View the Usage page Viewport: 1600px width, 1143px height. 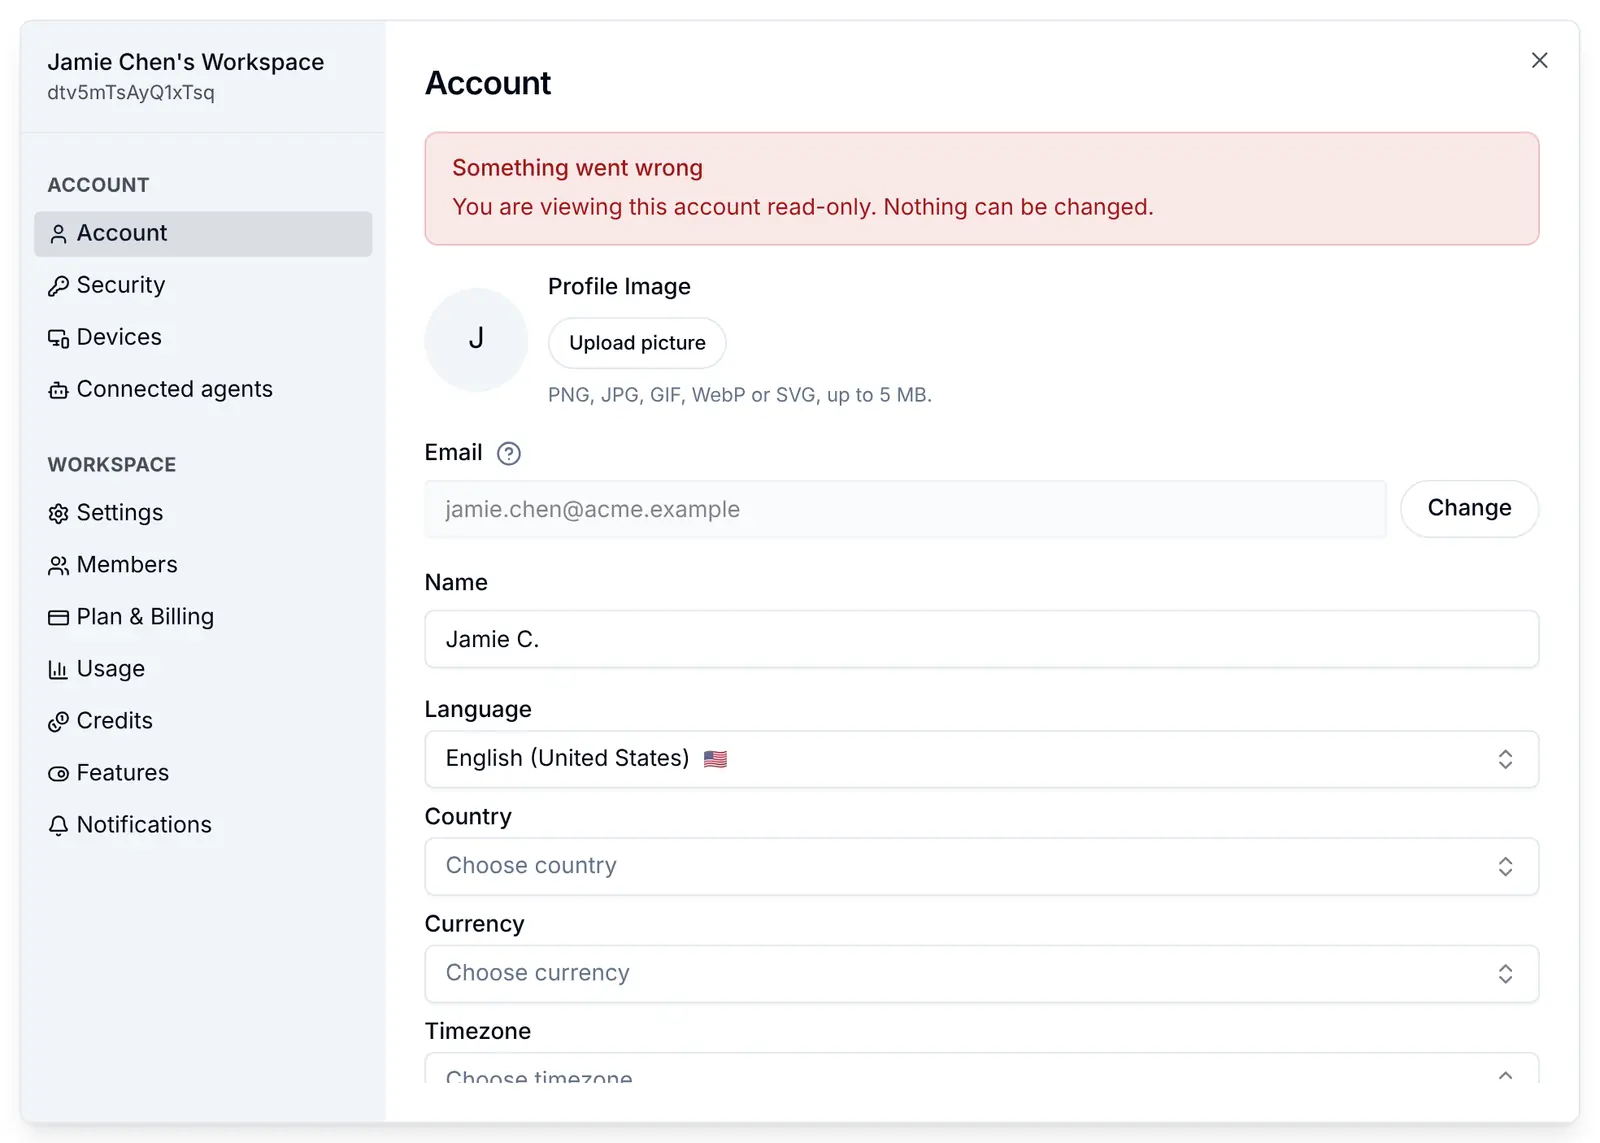[203, 670]
